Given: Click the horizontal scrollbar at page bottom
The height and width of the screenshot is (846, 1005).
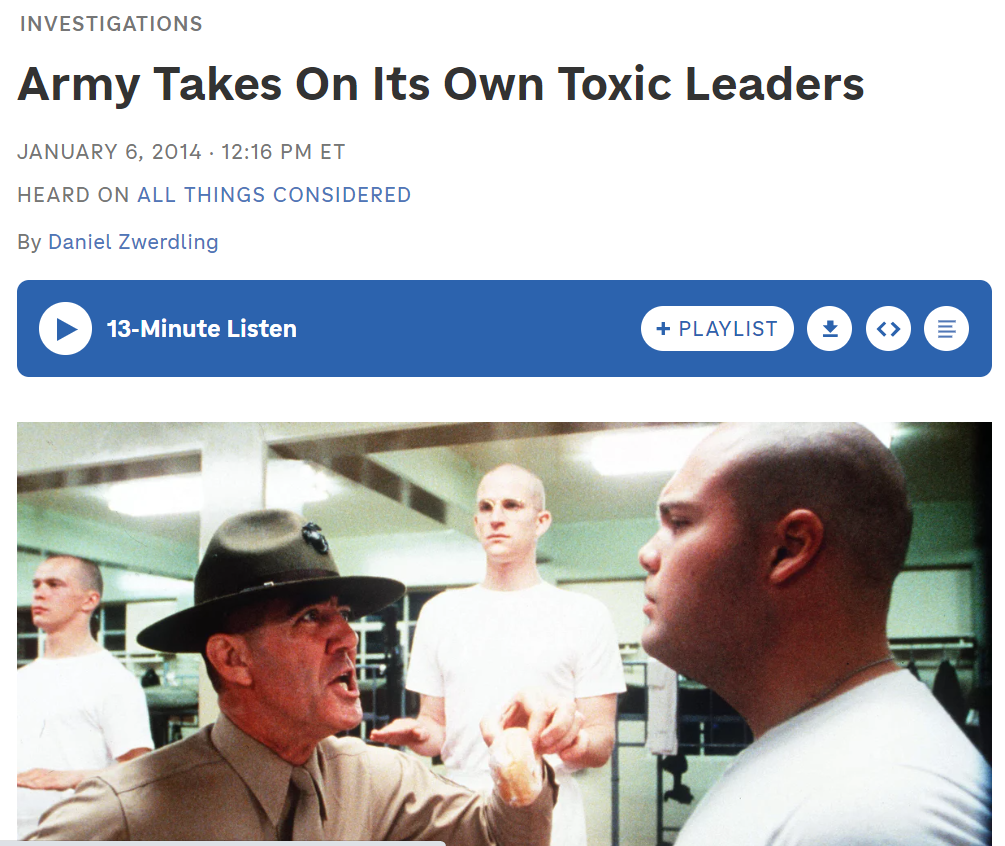Looking at the screenshot, I should [x=222, y=843].
